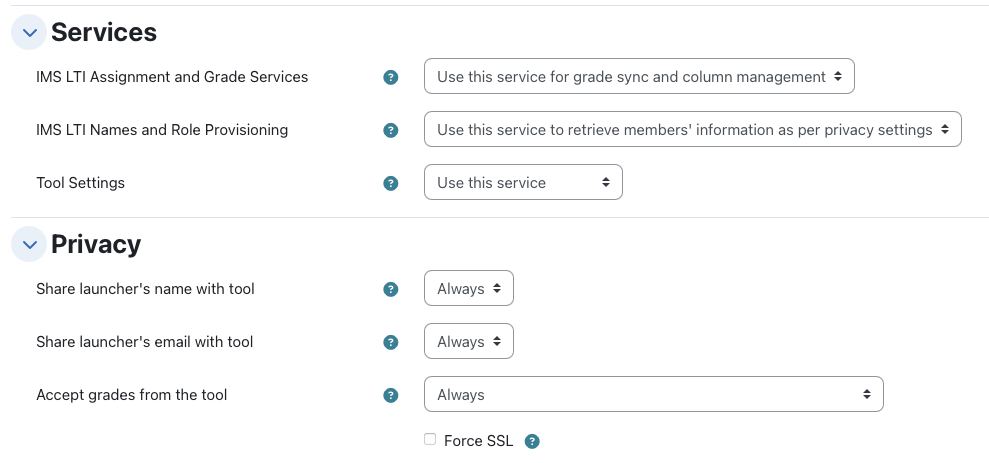
Task: Open the Tool Settings 'Use this service' dropdown
Action: [x=523, y=182]
